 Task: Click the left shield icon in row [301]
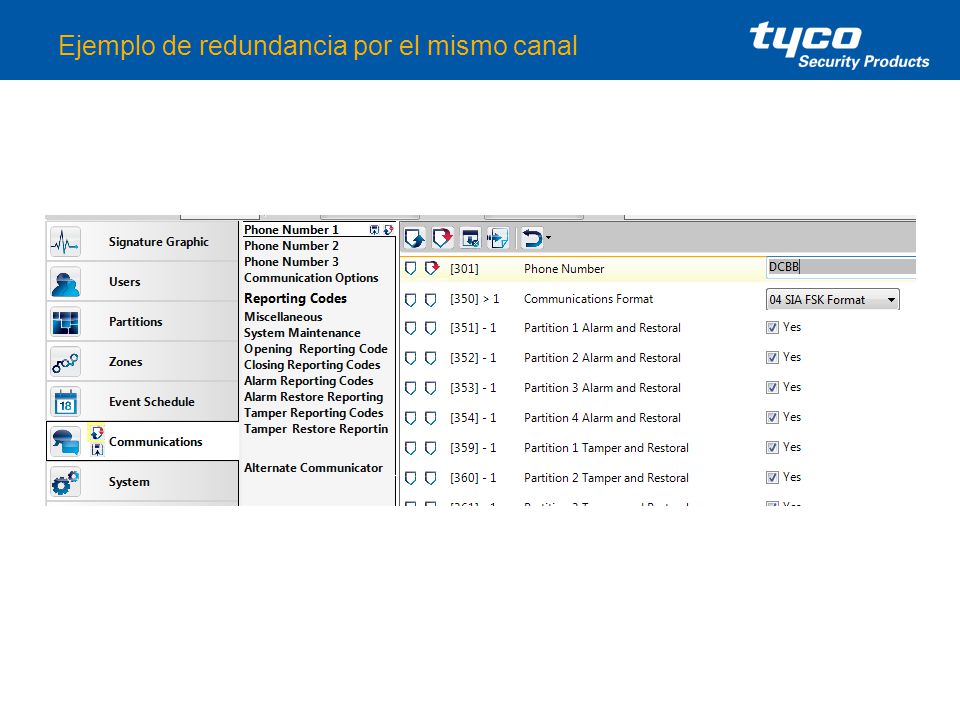411,268
